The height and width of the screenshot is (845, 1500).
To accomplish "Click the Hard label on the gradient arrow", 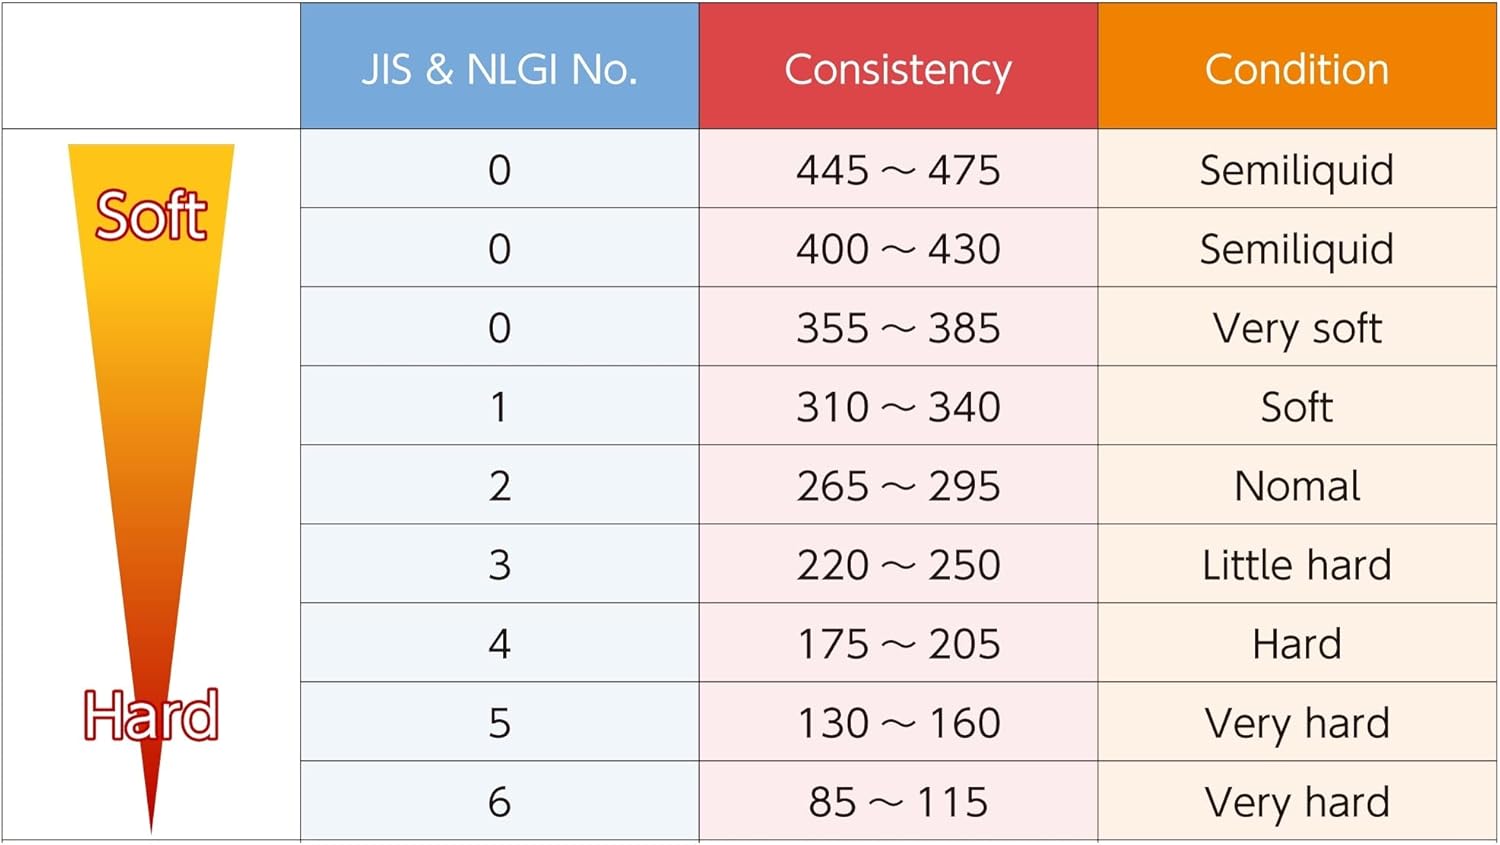I will (x=151, y=715).
